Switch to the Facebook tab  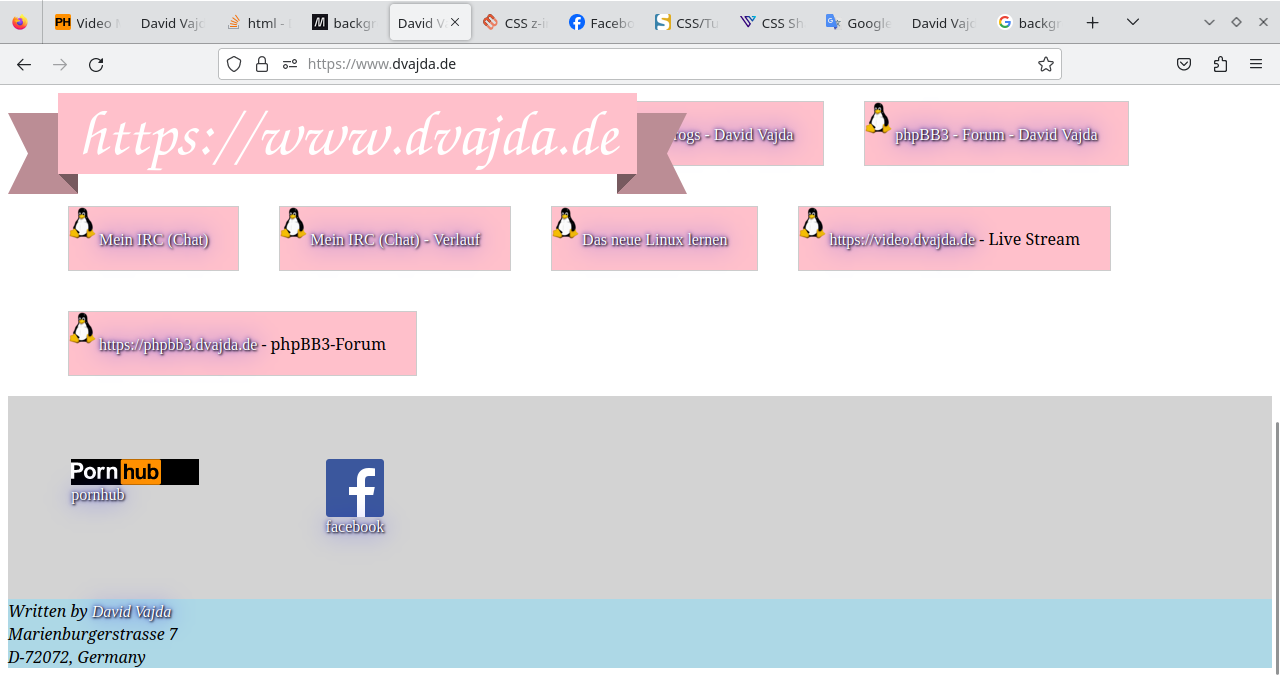[x=601, y=22]
